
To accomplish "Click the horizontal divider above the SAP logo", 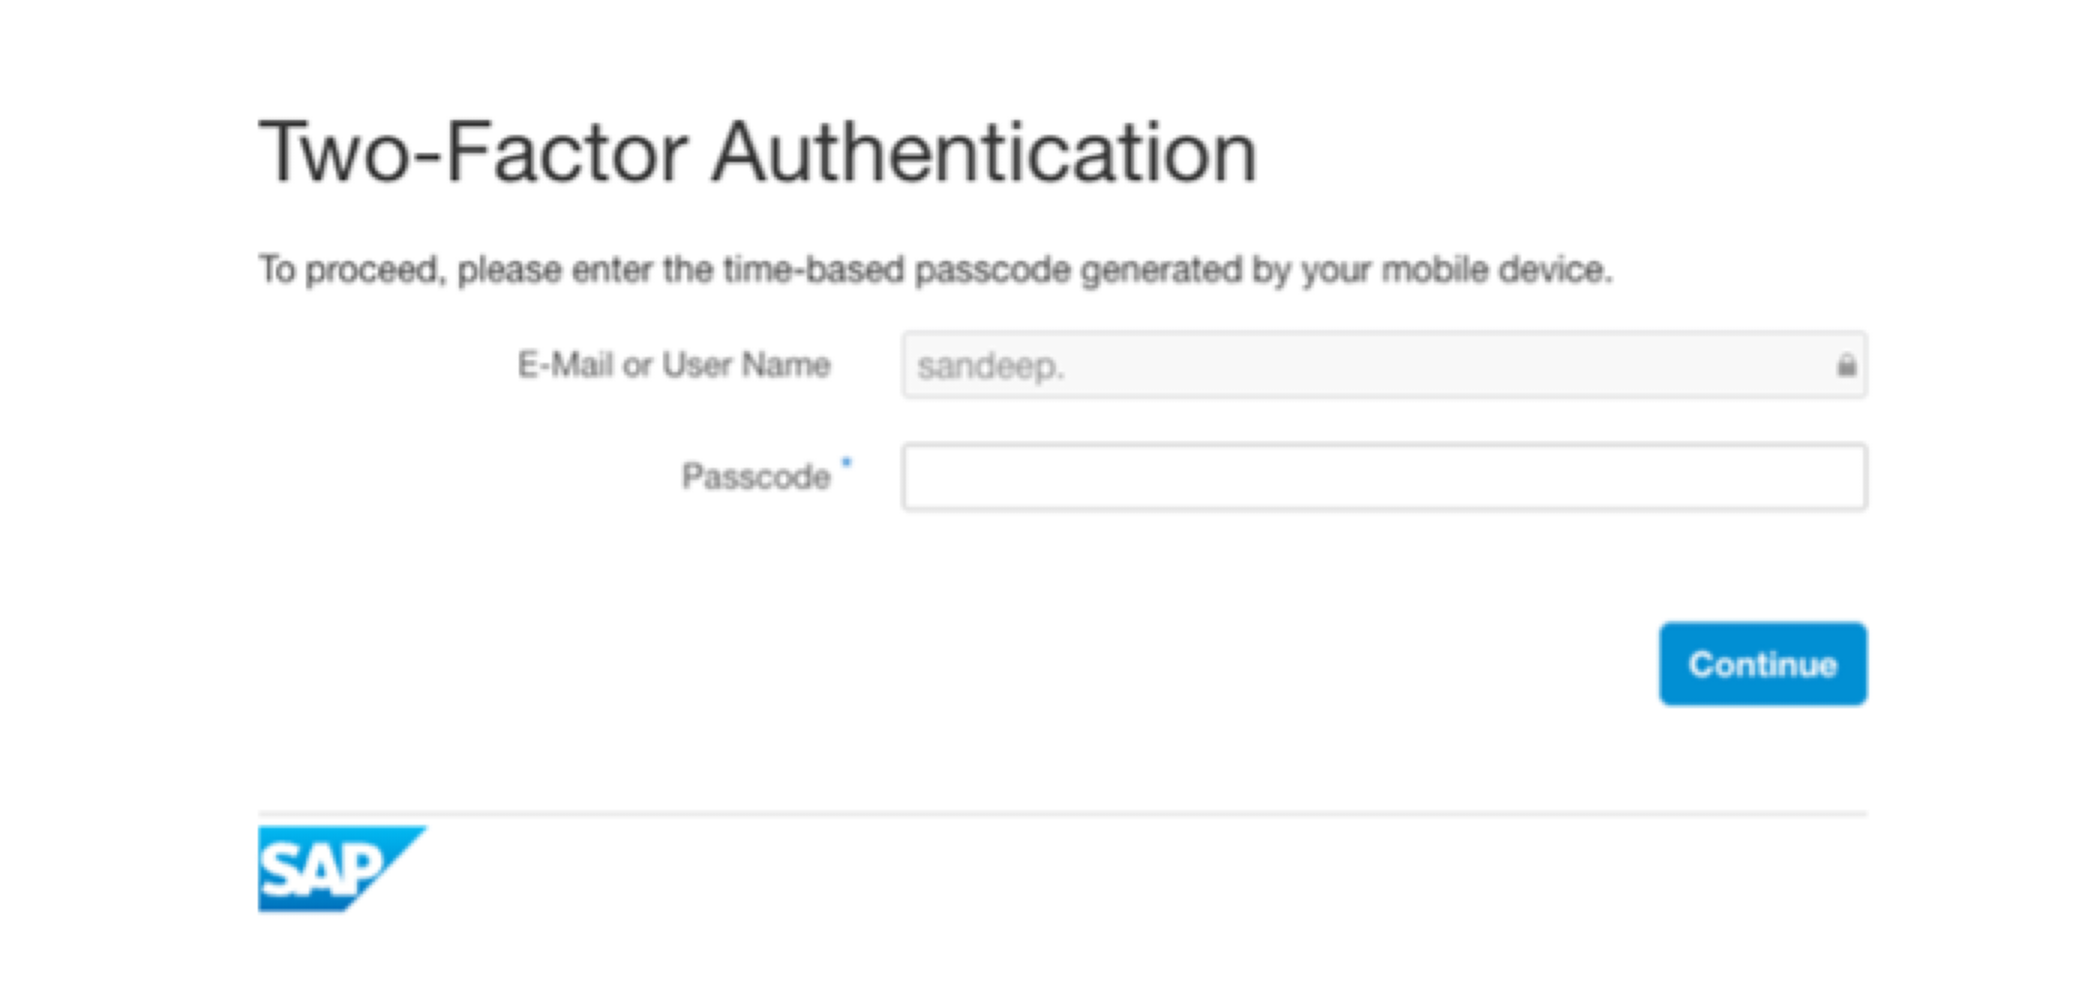I will [1062, 814].
